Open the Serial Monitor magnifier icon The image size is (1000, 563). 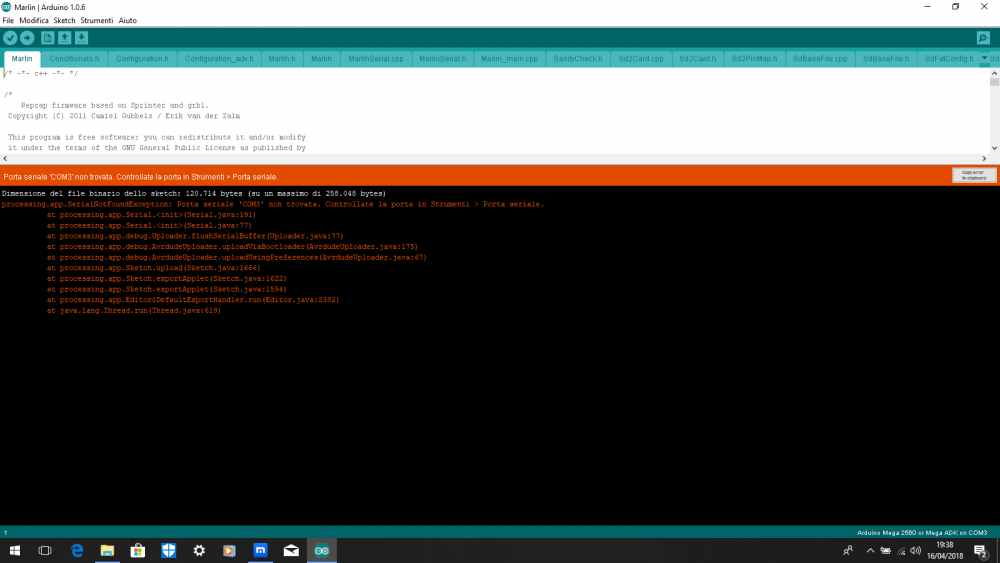coord(983,38)
